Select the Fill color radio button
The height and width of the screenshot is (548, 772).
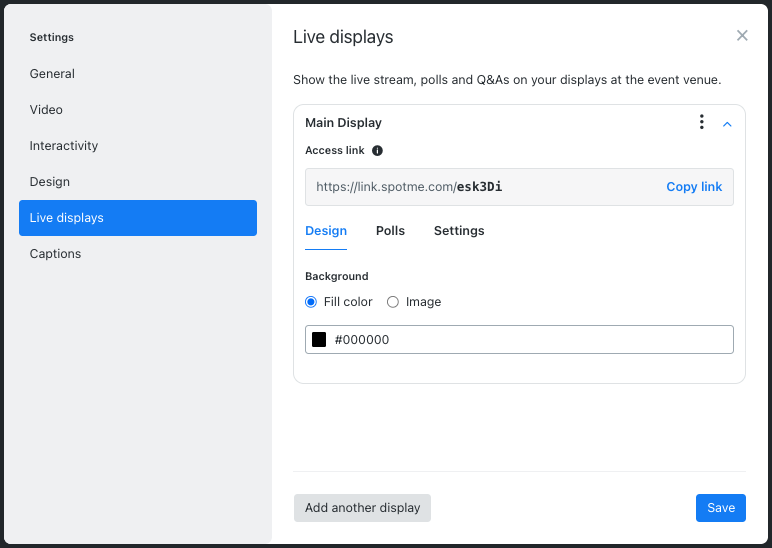coord(311,302)
